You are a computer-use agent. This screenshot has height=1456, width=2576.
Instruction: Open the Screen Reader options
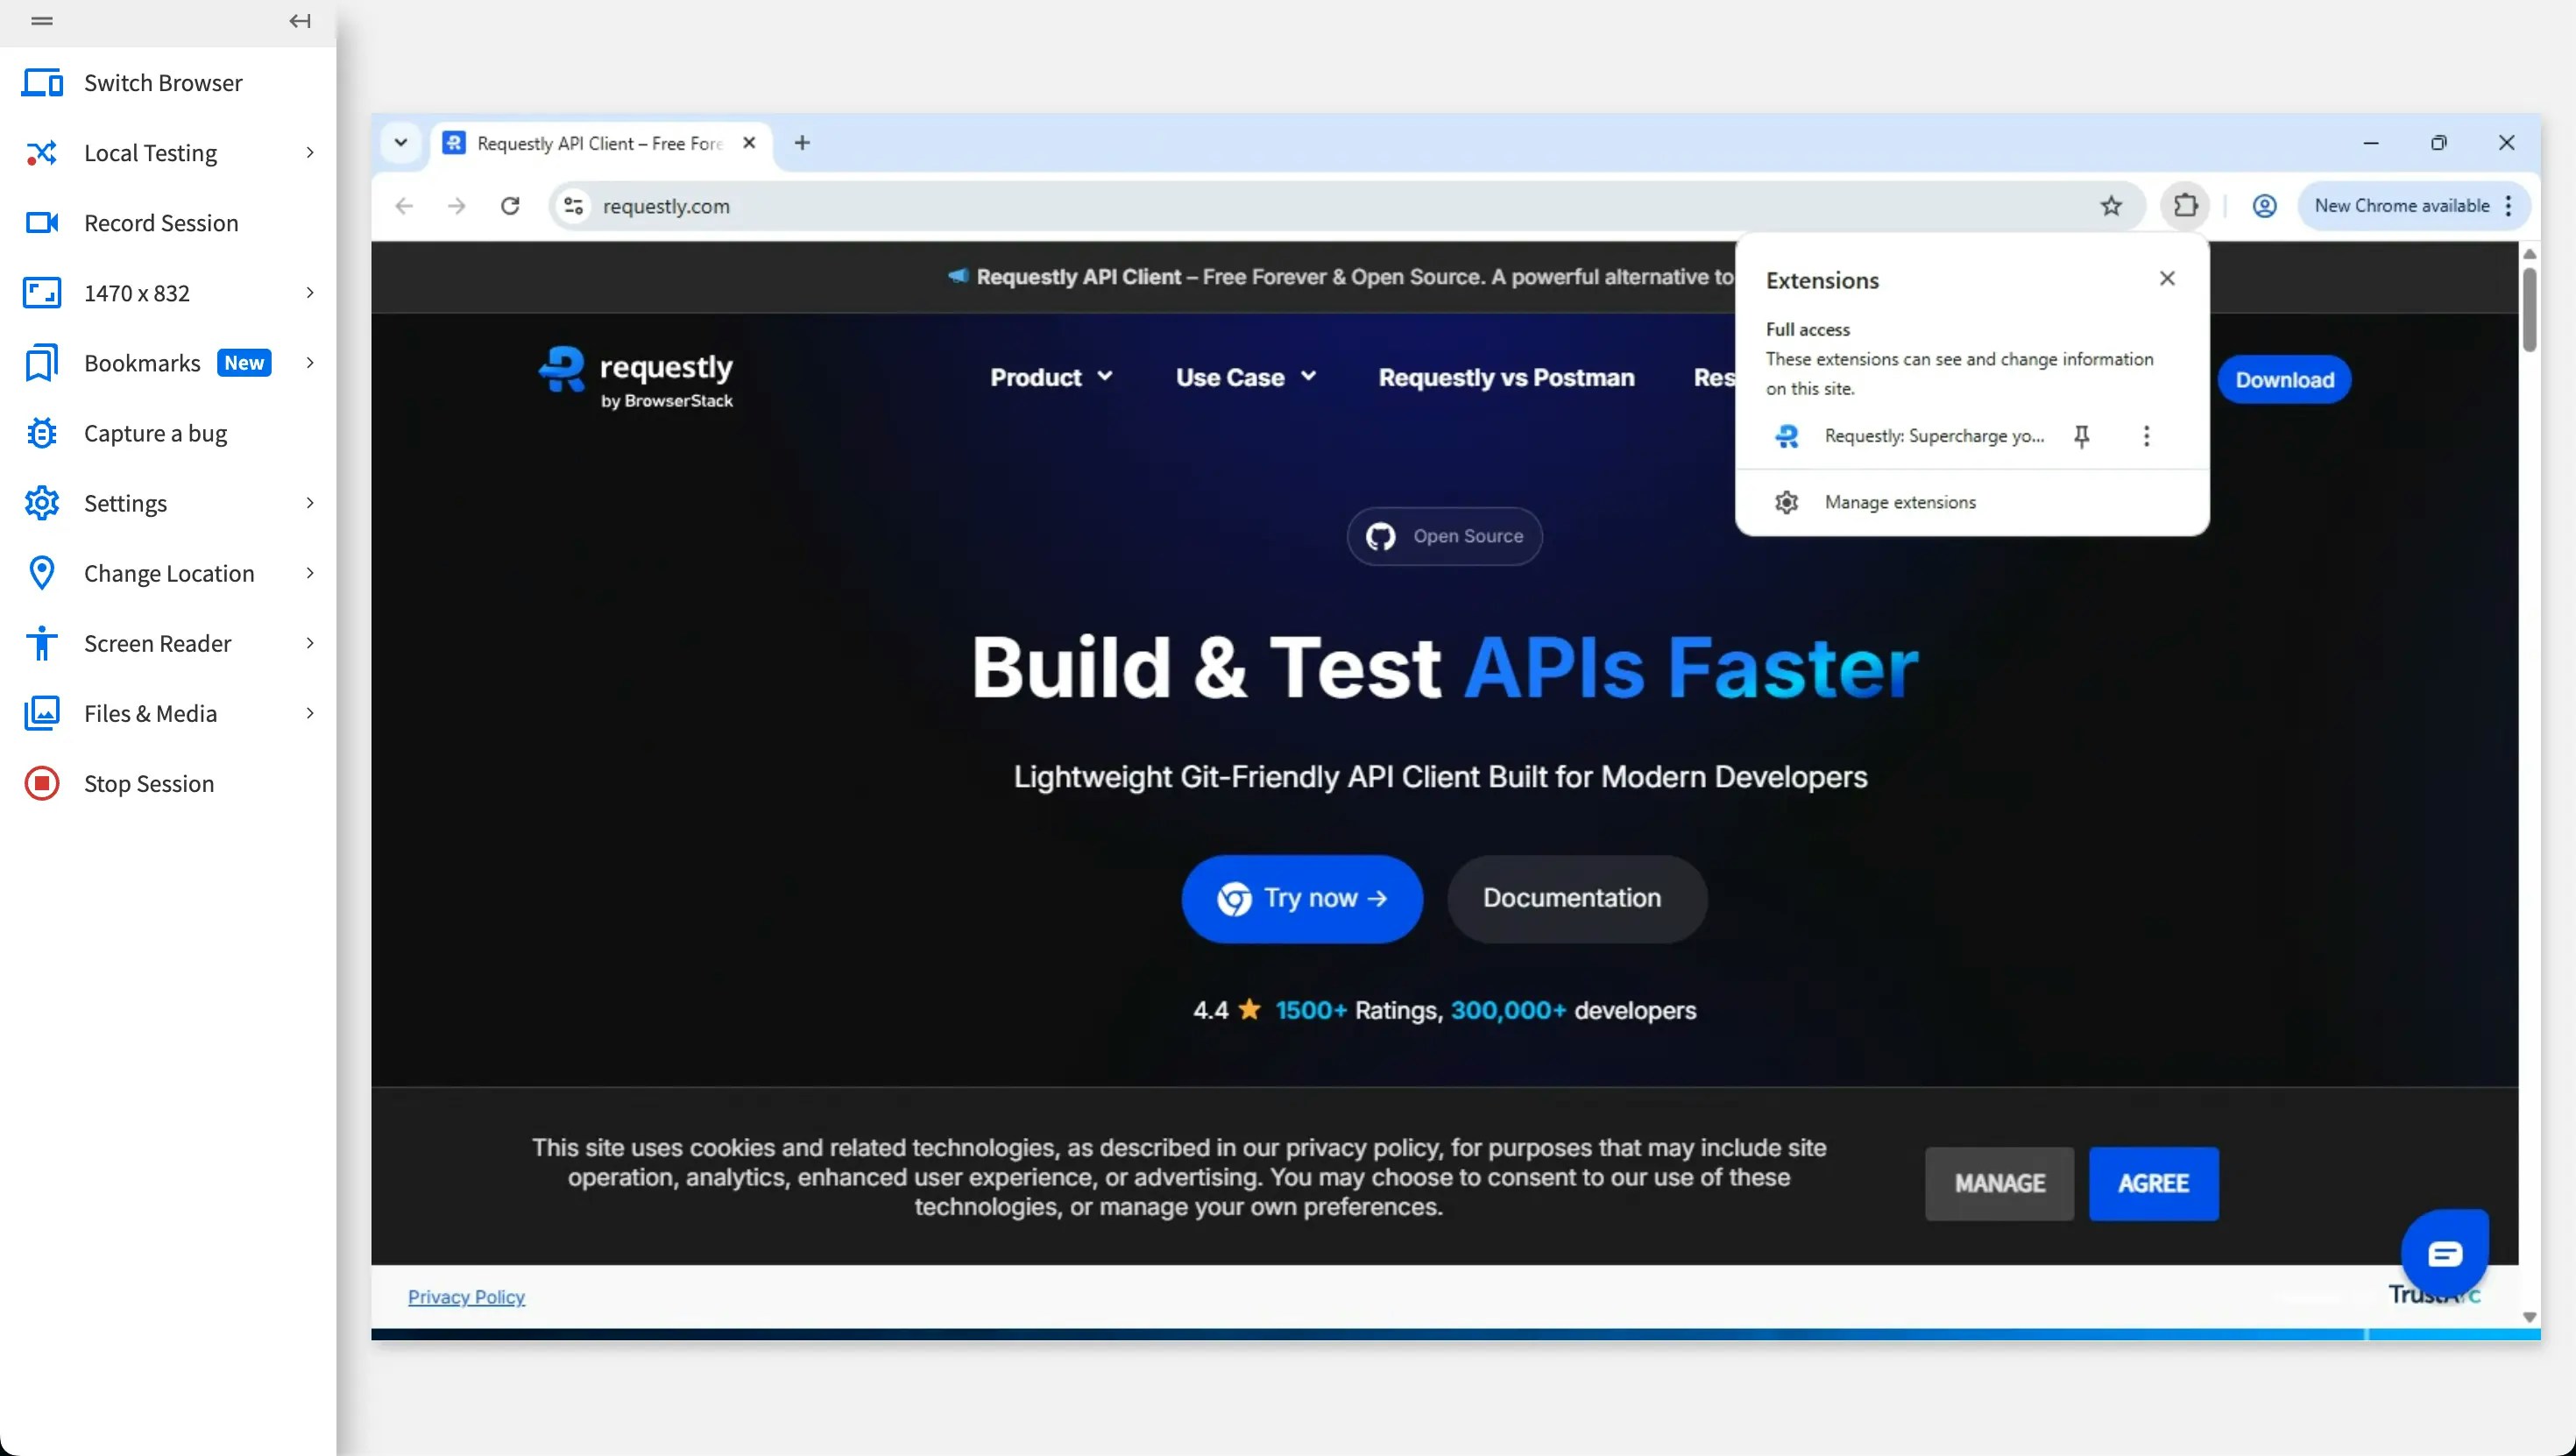click(158, 643)
